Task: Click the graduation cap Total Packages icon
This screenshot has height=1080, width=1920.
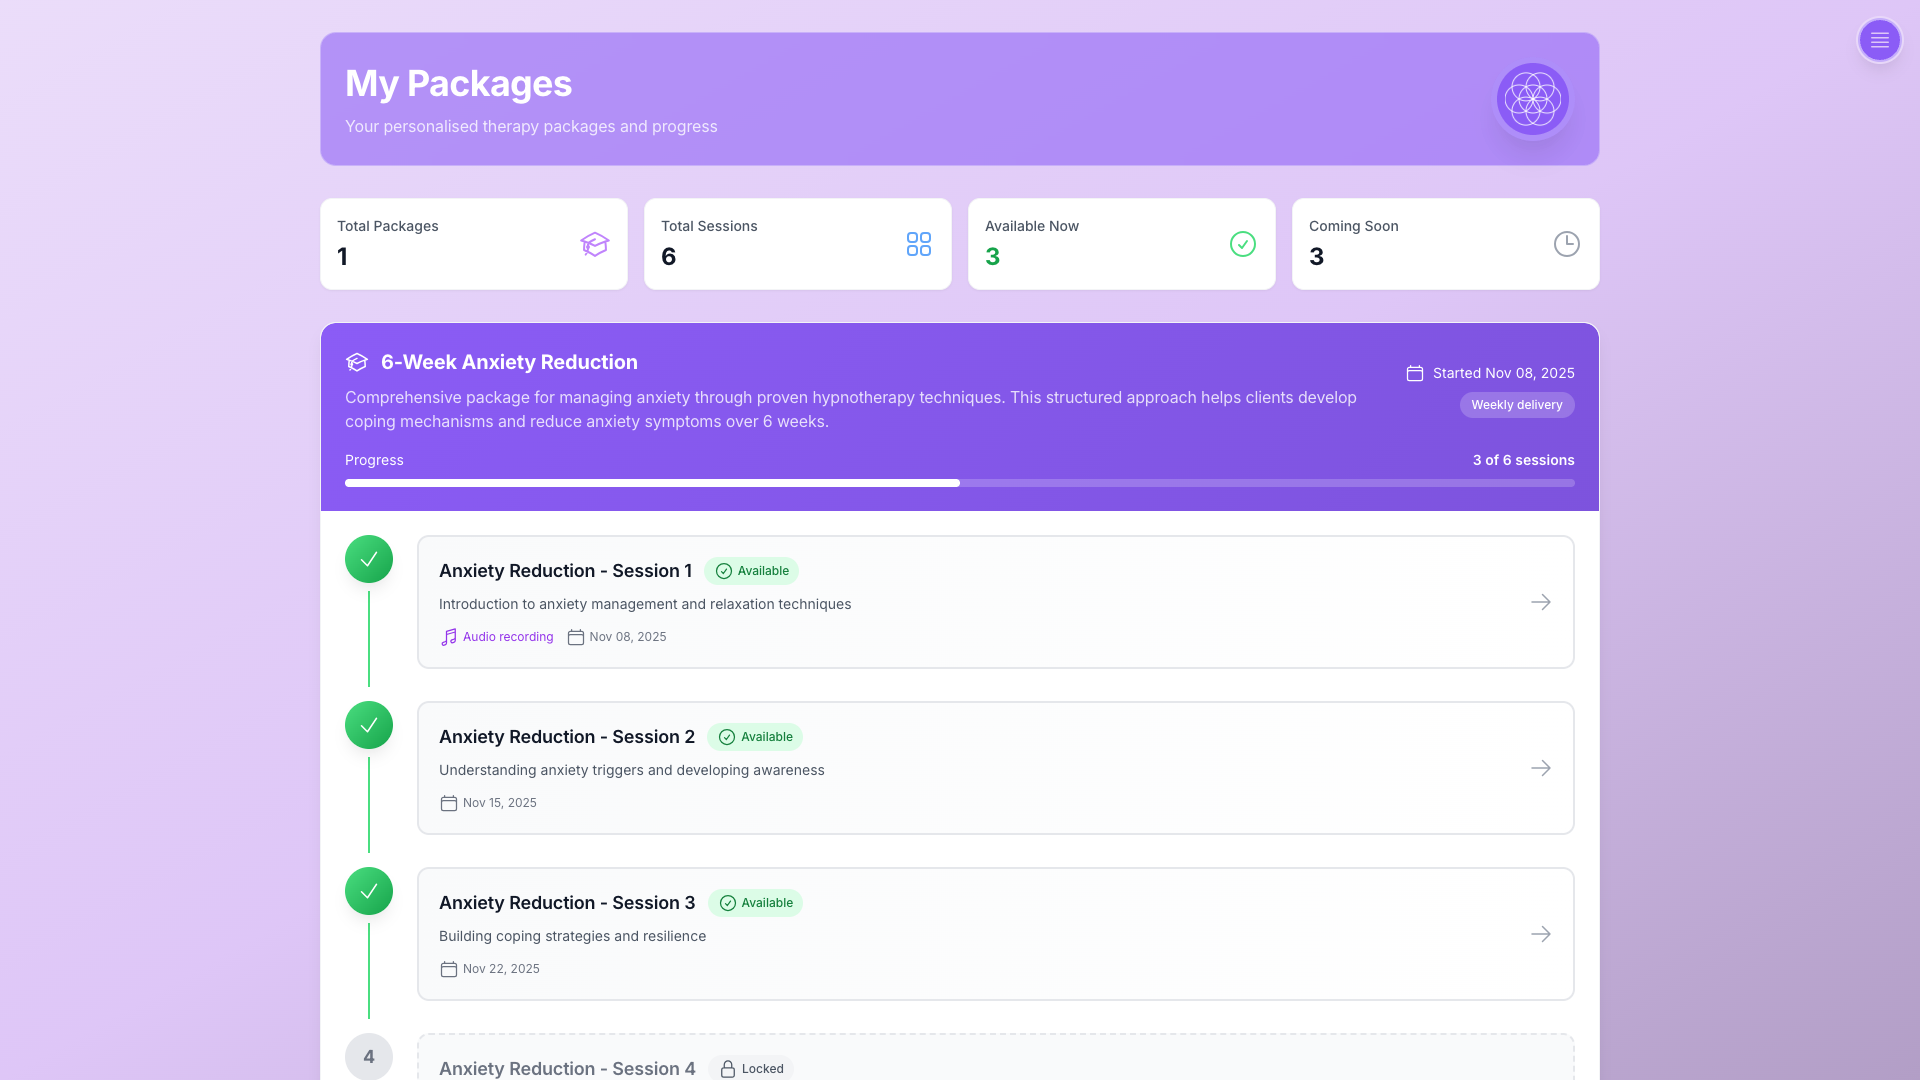Action: 594,244
